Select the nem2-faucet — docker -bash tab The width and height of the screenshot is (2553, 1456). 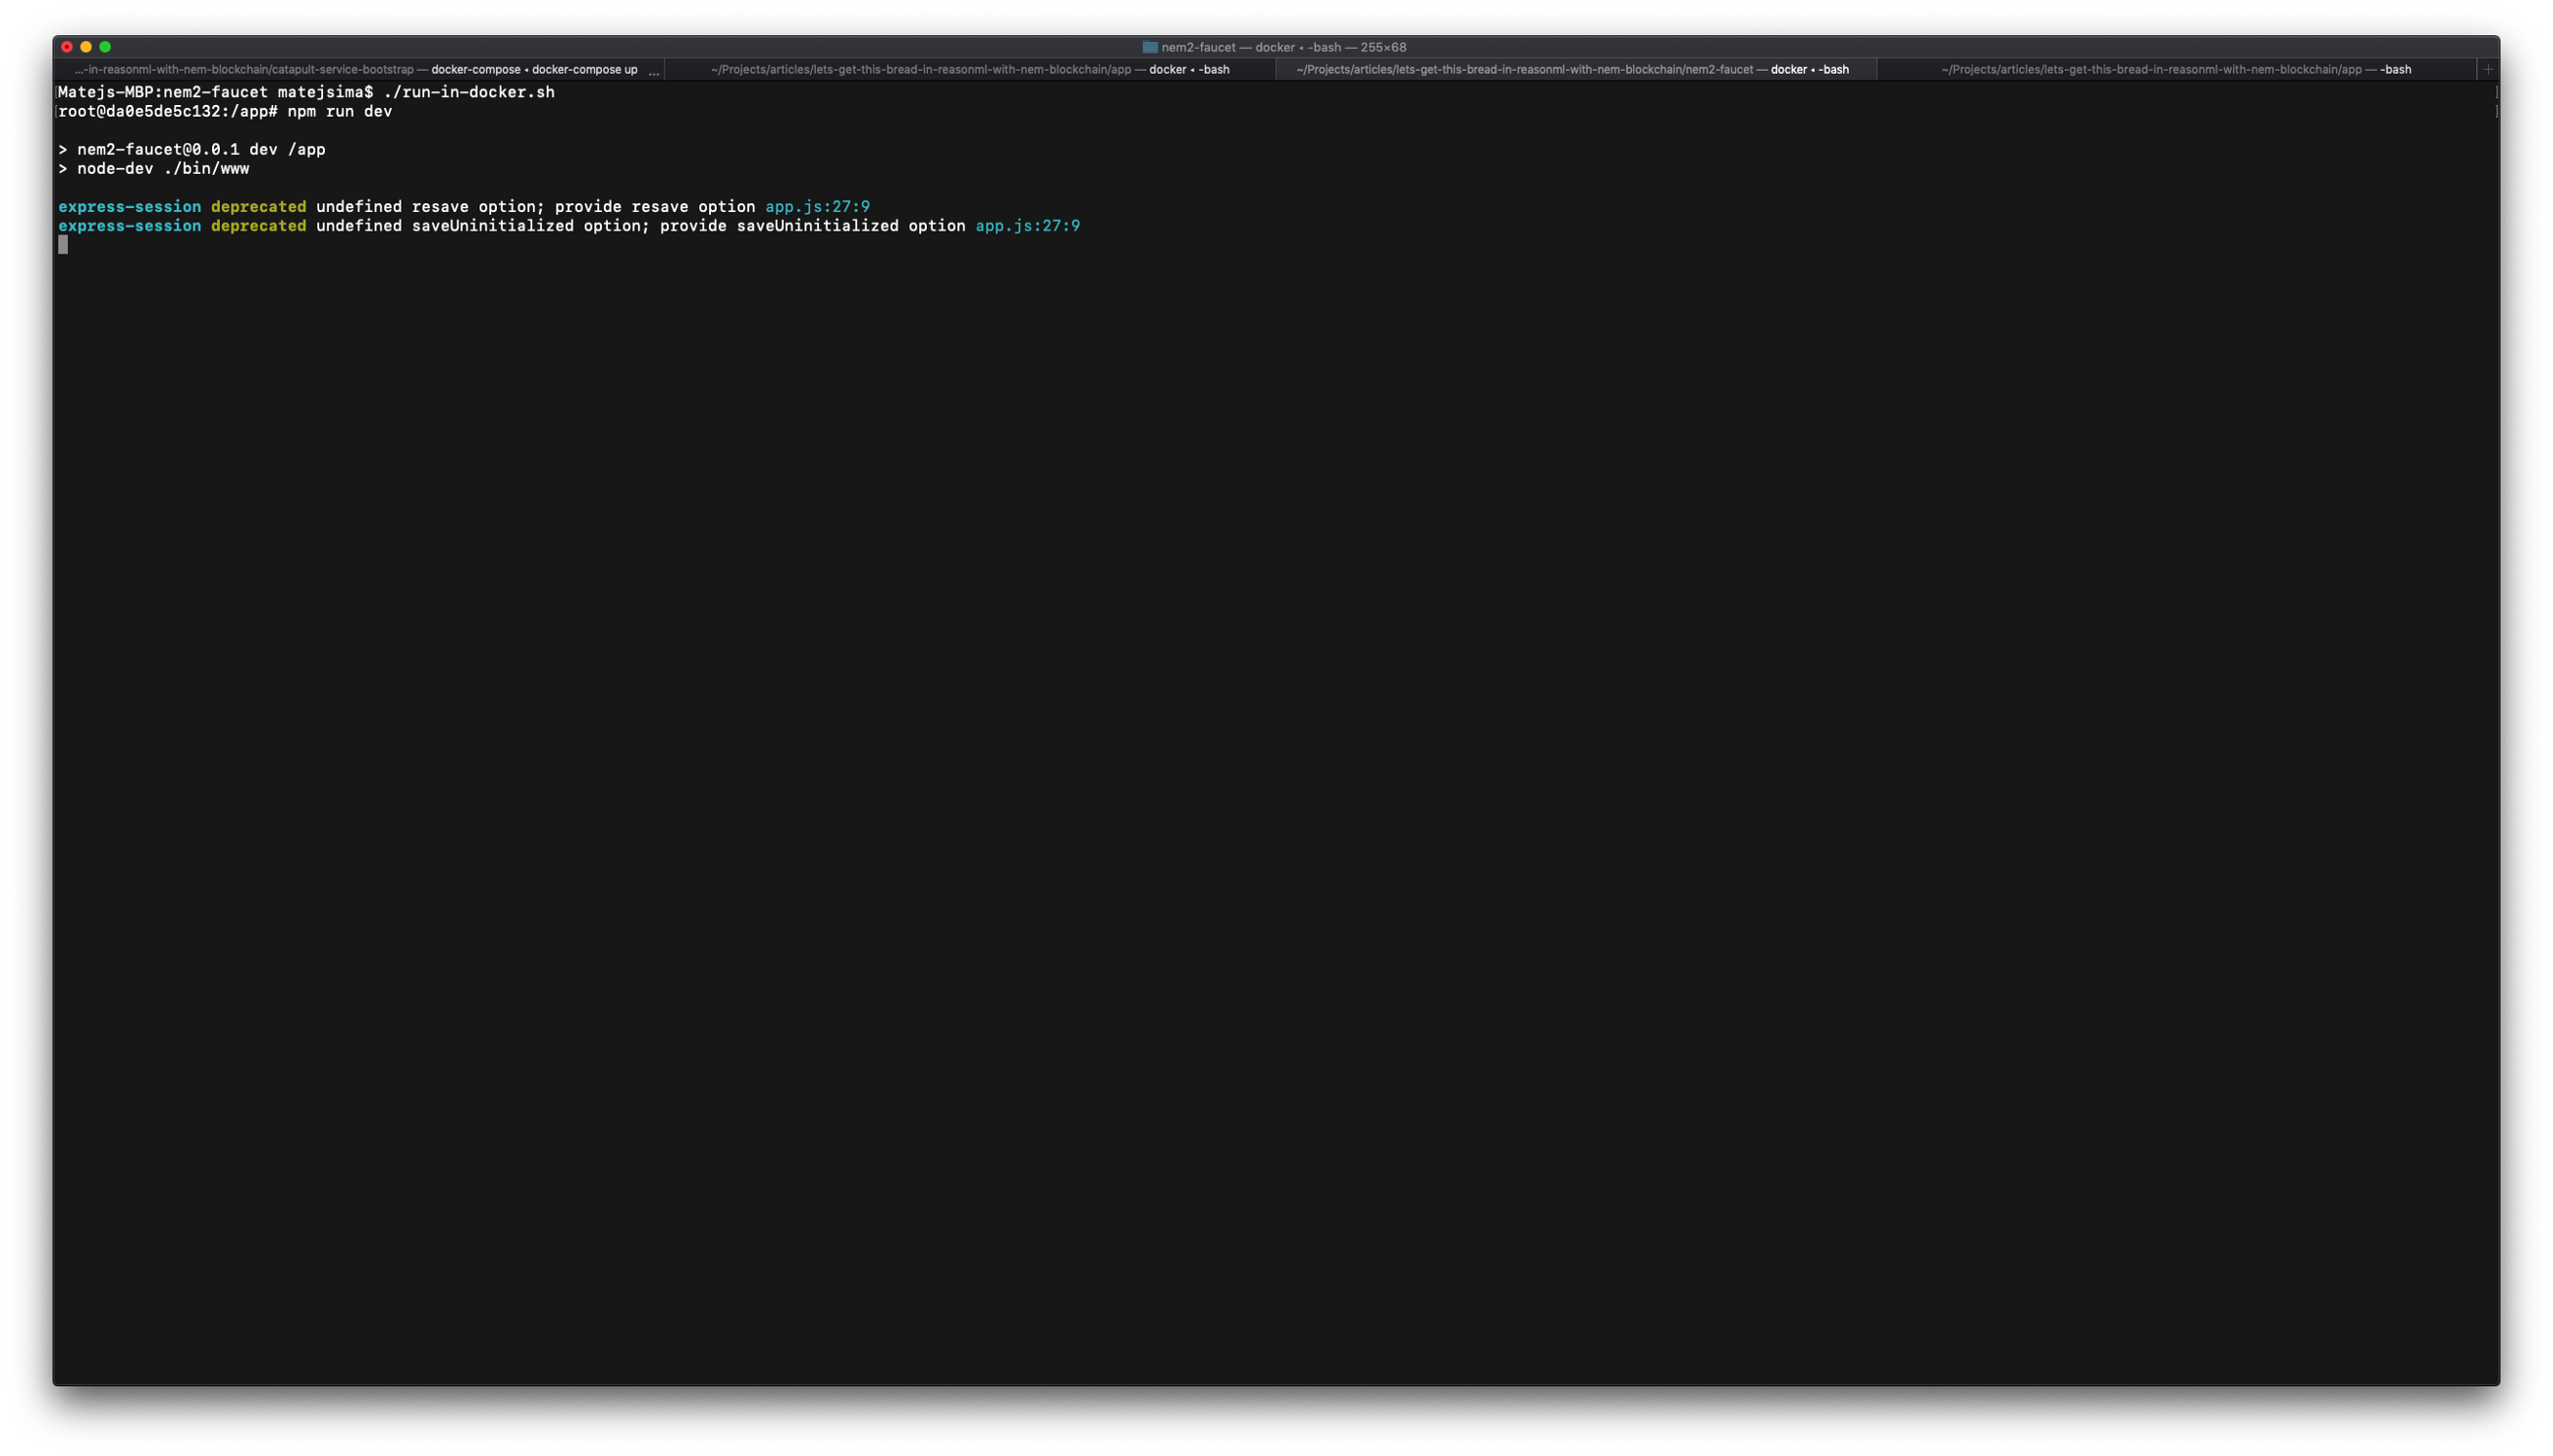coord(1571,69)
